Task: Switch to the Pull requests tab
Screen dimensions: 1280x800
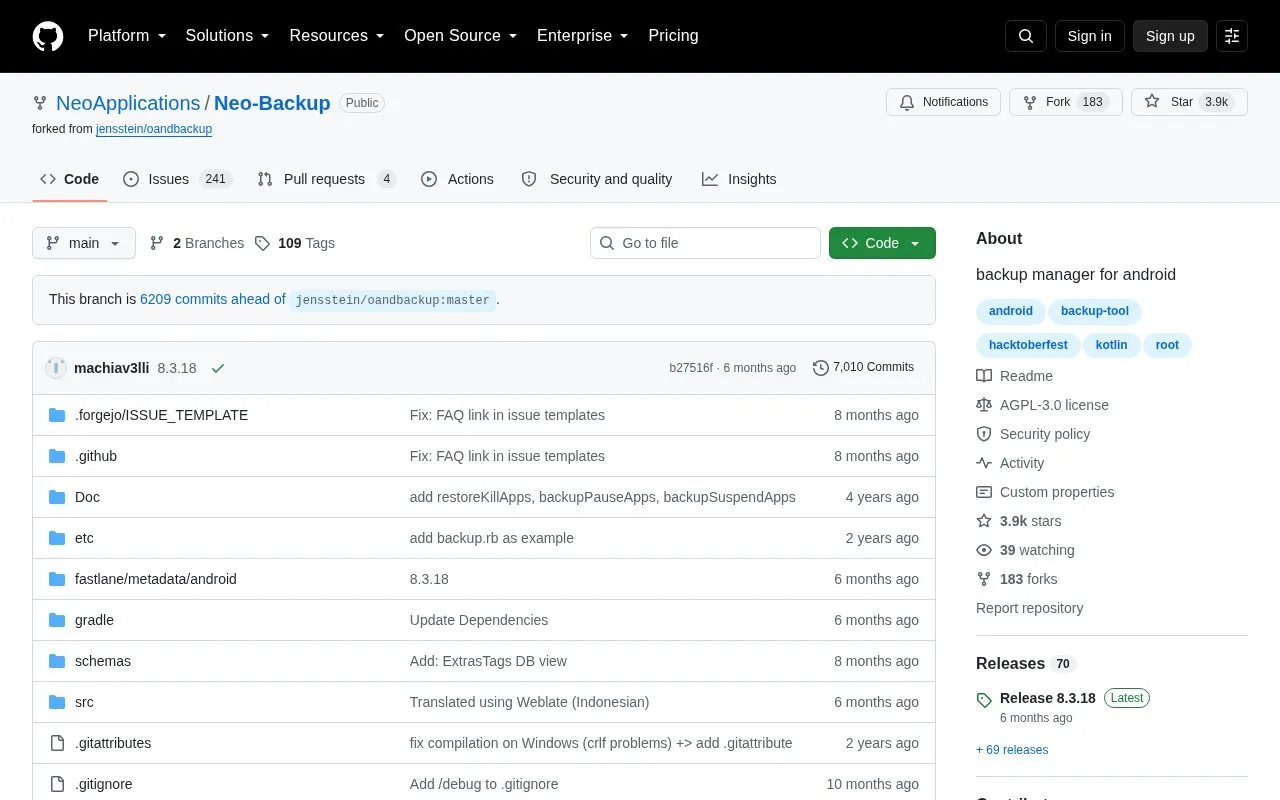Action: pyautogui.click(x=326, y=179)
